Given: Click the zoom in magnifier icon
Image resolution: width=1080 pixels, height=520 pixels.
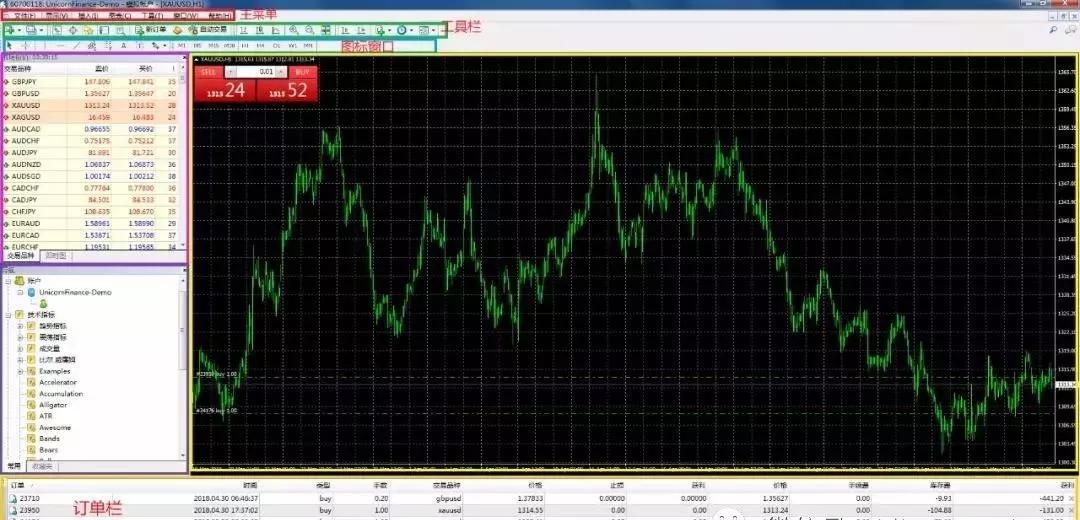Looking at the screenshot, I should tap(293, 31).
